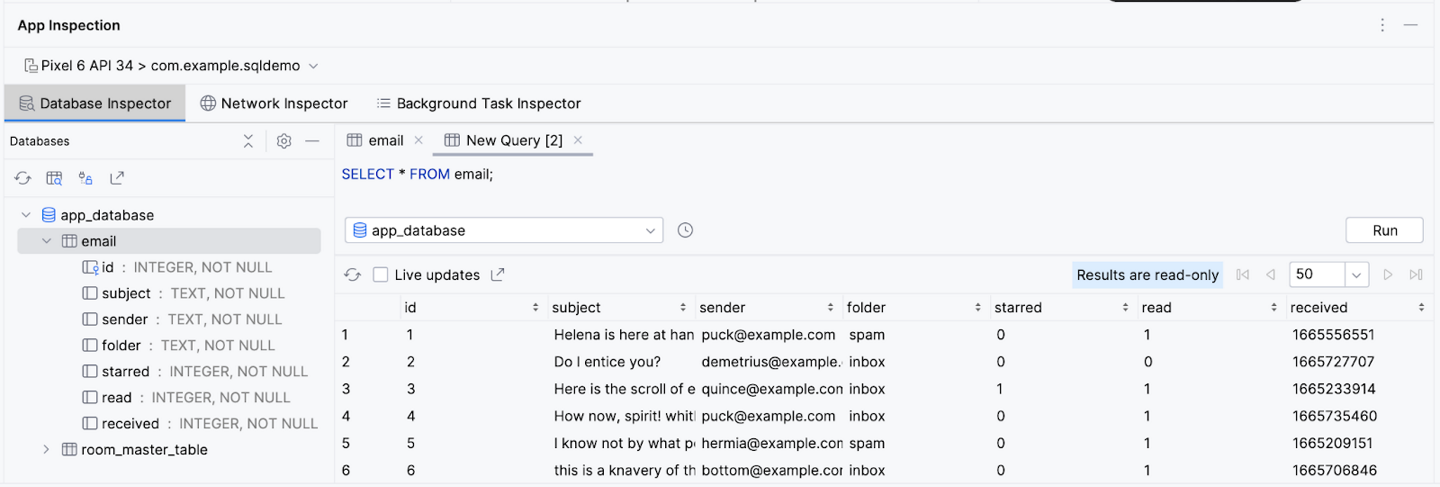1440x487 pixels.
Task: Enable the Live updates checkbox
Action: 381,275
